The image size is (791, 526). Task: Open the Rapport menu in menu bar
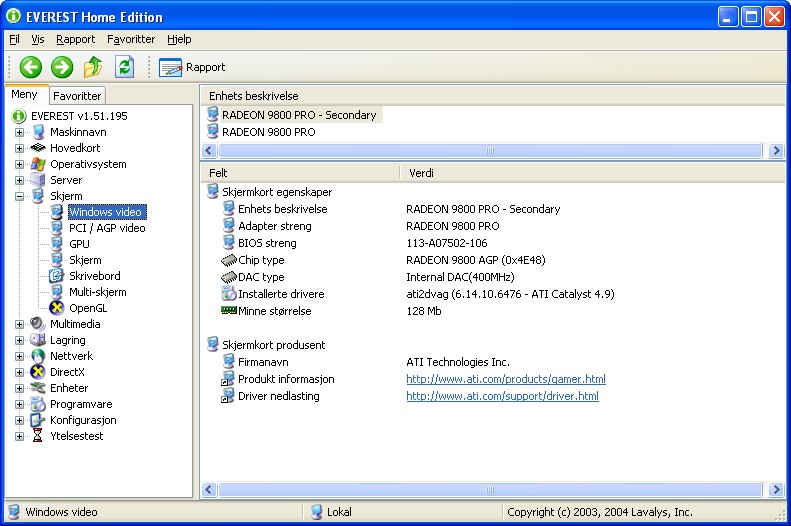point(76,39)
